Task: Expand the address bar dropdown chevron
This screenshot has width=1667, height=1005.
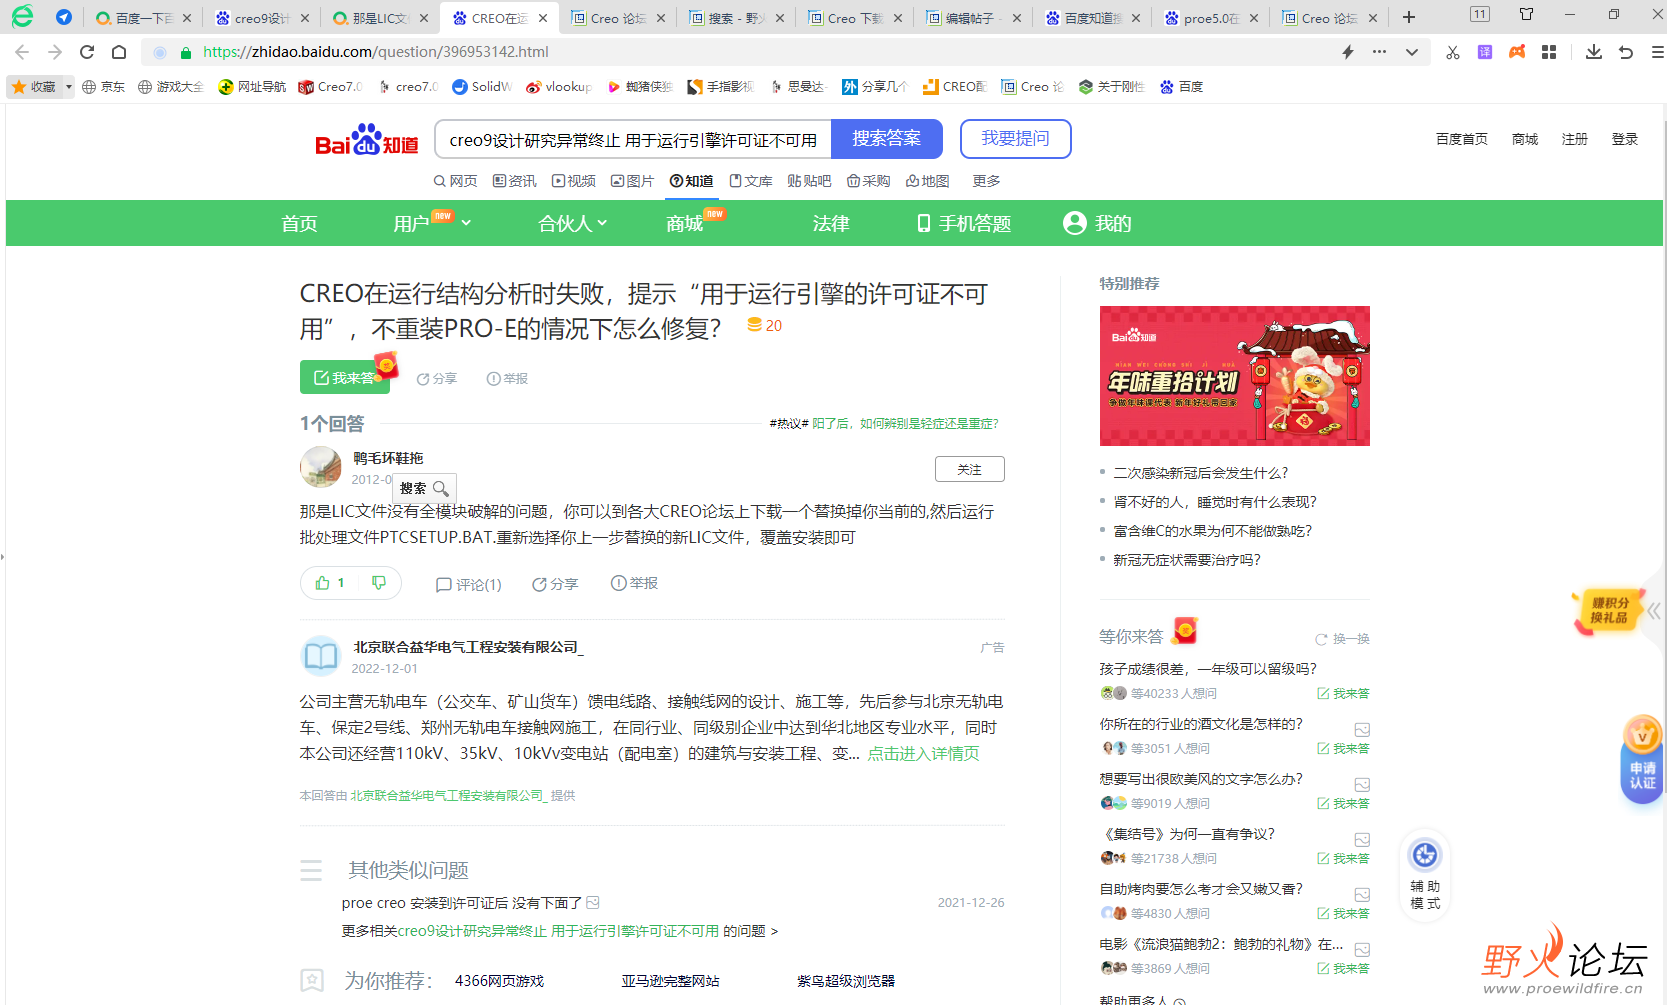Action: point(1412,52)
